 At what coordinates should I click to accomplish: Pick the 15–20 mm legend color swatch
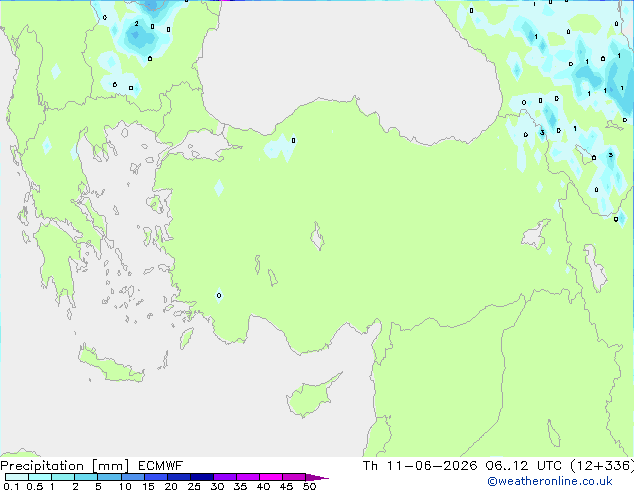[155, 477]
